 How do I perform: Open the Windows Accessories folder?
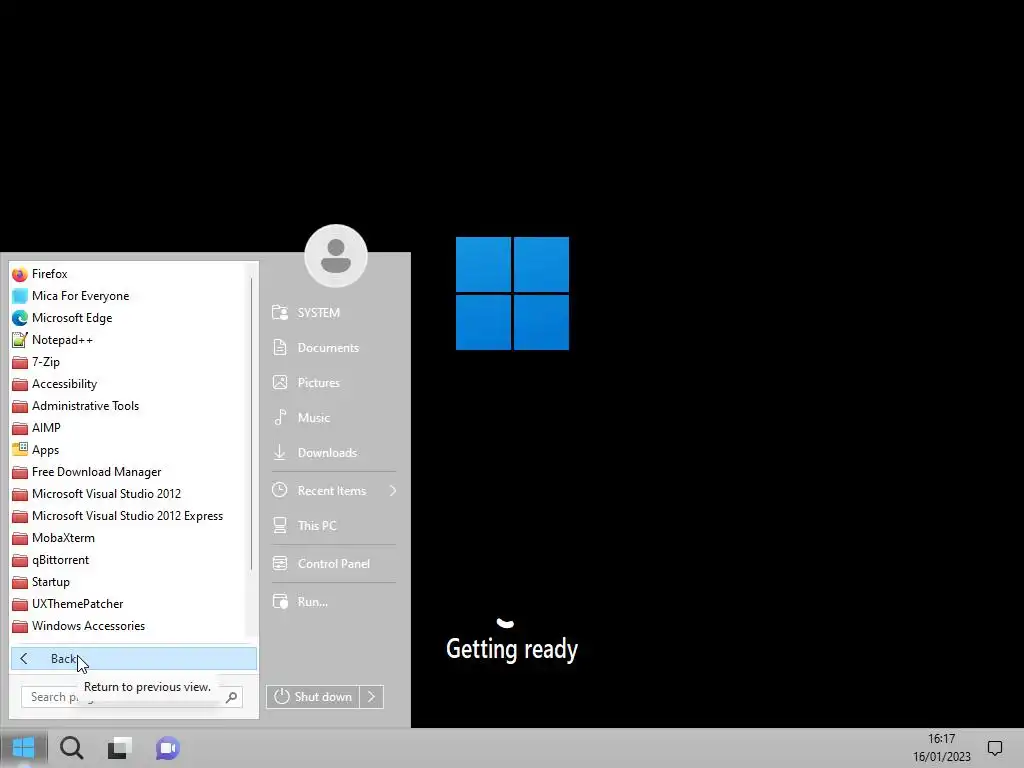point(127,626)
